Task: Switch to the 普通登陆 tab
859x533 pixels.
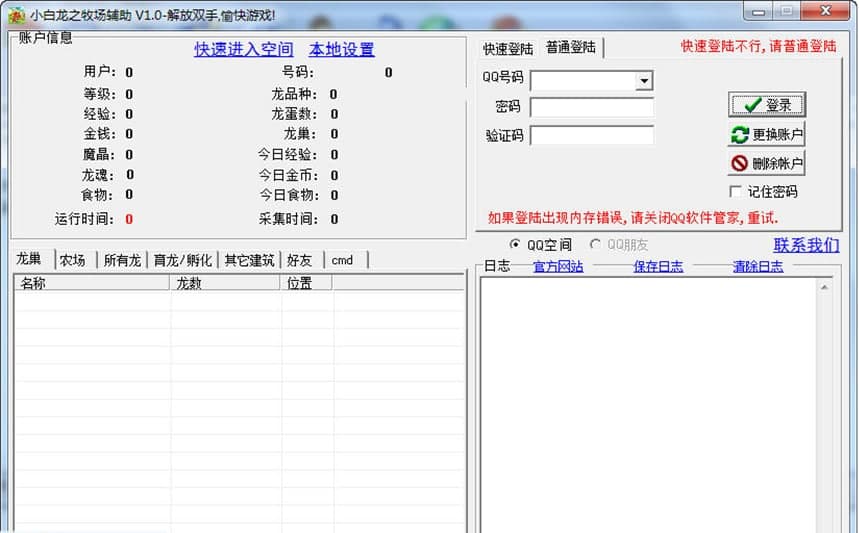Action: pyautogui.click(x=570, y=47)
